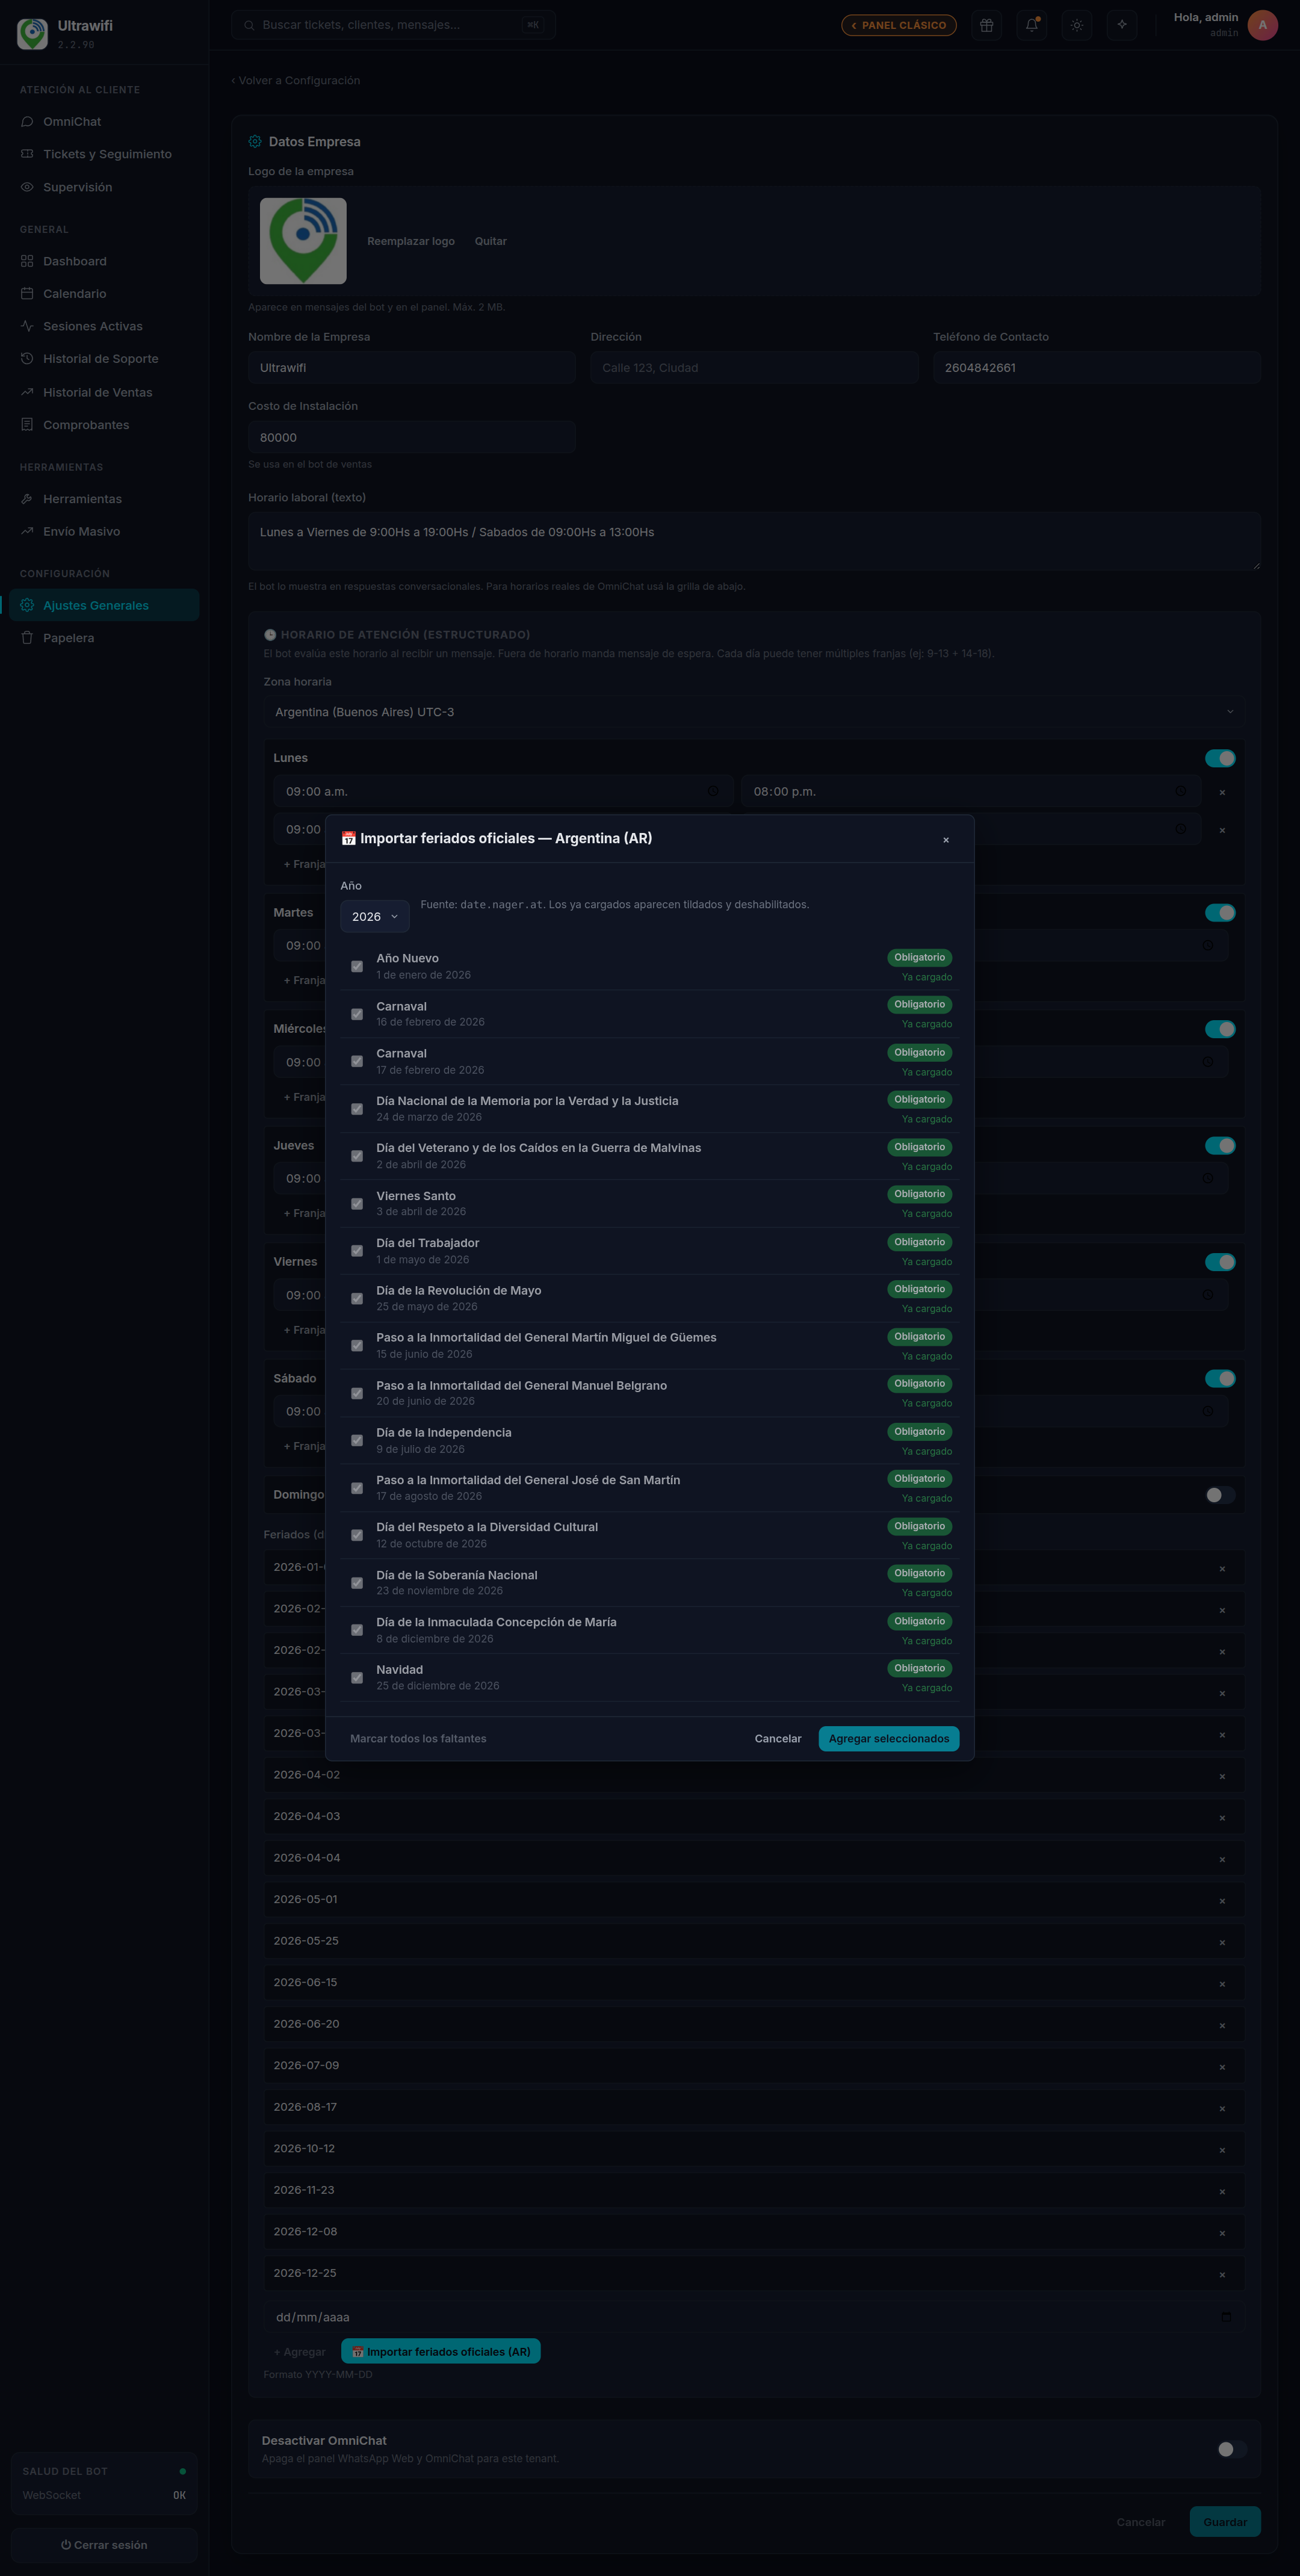This screenshot has width=1300, height=2576.
Task: Click Marcar todos los faltantes
Action: (x=418, y=1739)
